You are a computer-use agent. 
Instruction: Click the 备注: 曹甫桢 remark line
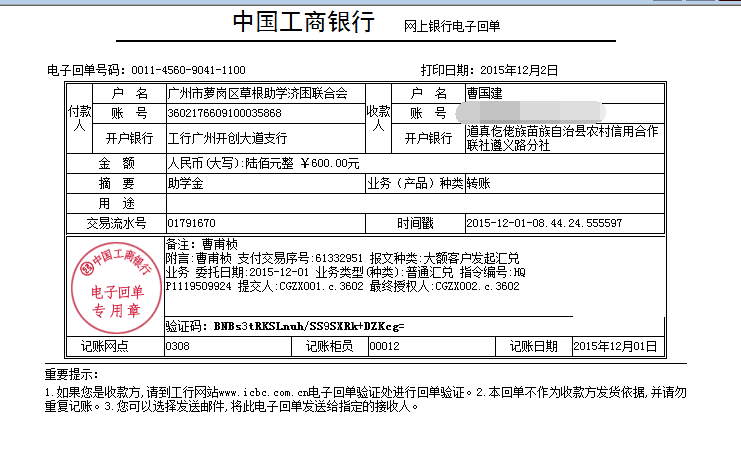coord(201,244)
